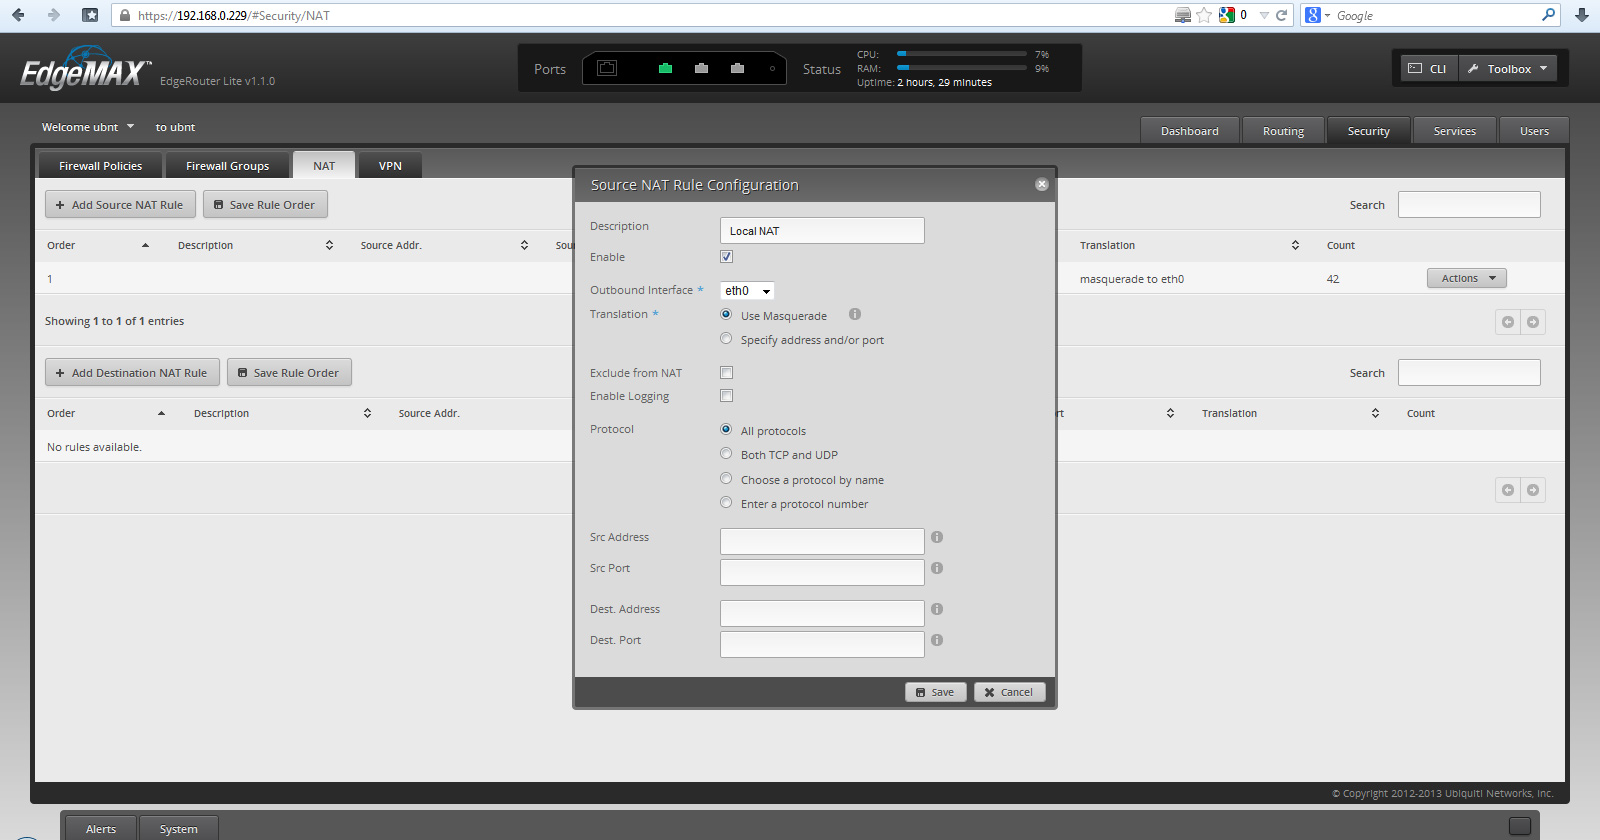Click the Source NAT Search box
Screen dimensions: 1600x840
[x=1469, y=205]
